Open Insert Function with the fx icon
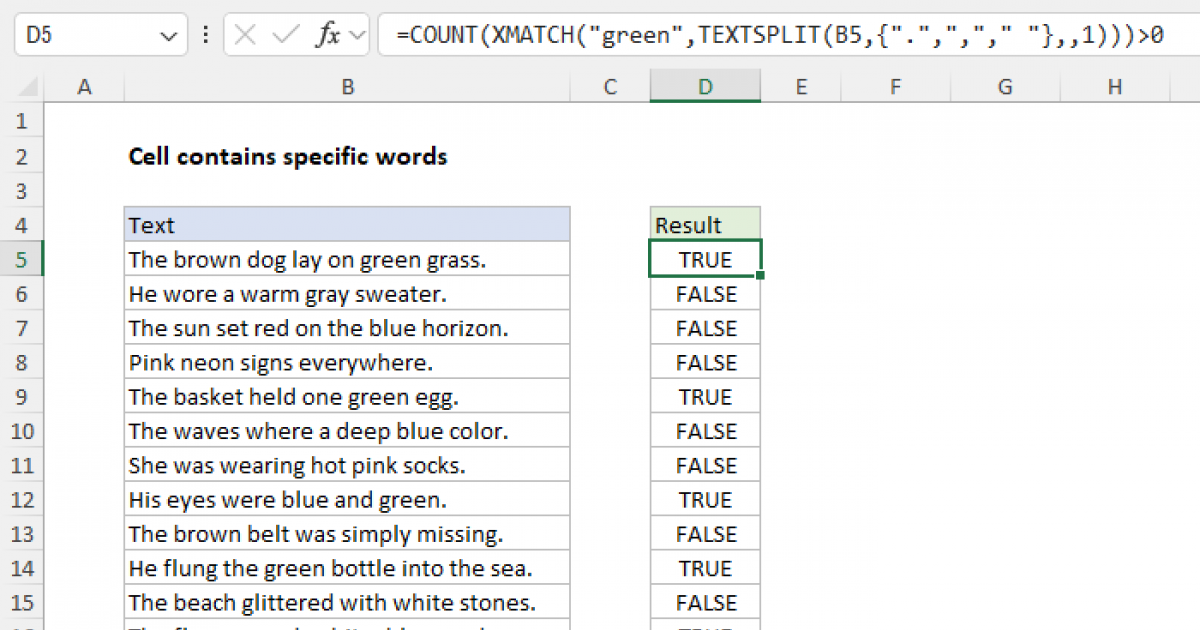 (327, 36)
